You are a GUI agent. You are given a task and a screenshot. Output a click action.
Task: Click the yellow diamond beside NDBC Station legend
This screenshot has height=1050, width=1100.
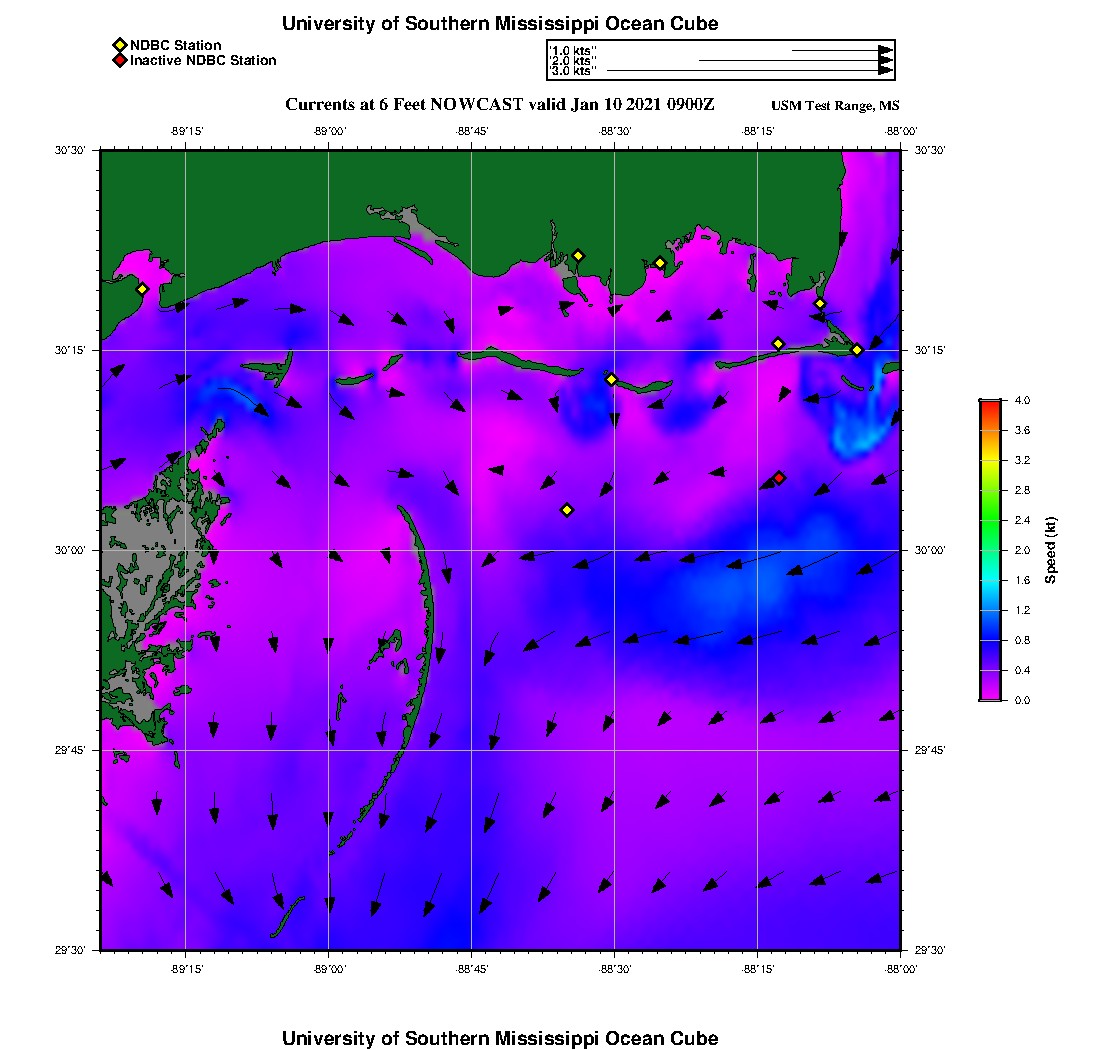coord(120,46)
